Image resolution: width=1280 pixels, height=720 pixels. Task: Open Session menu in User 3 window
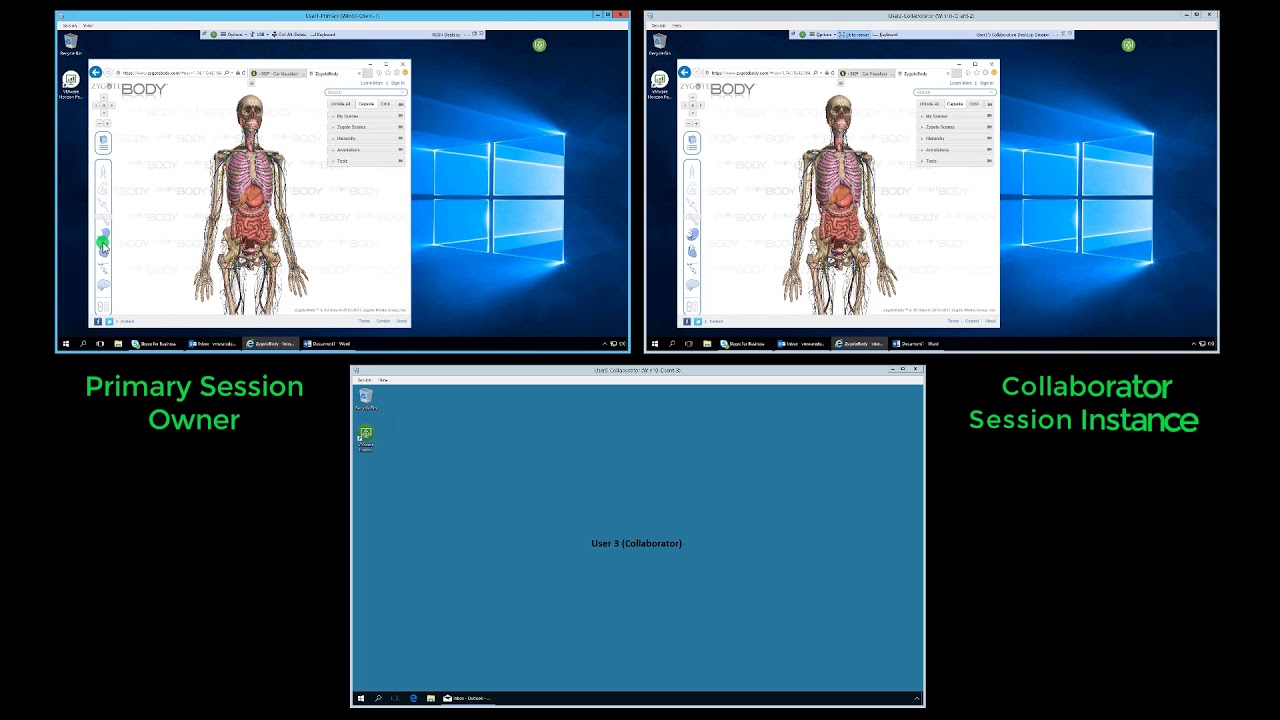pos(364,380)
